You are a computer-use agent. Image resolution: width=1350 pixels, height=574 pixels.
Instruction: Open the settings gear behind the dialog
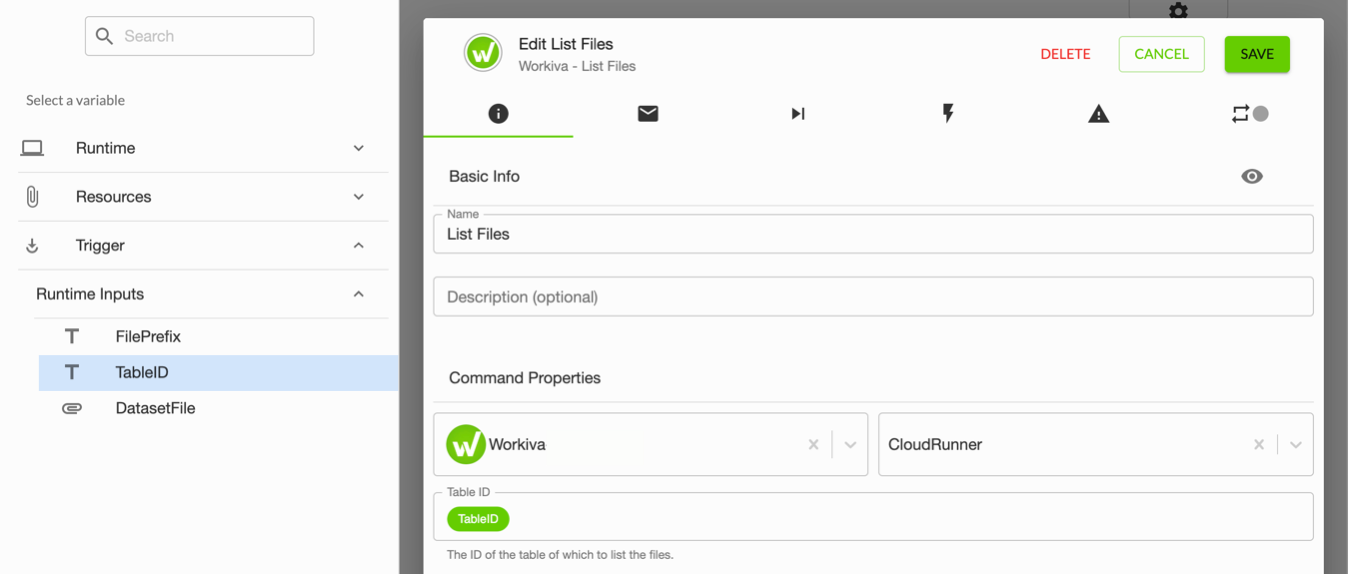click(x=1178, y=10)
